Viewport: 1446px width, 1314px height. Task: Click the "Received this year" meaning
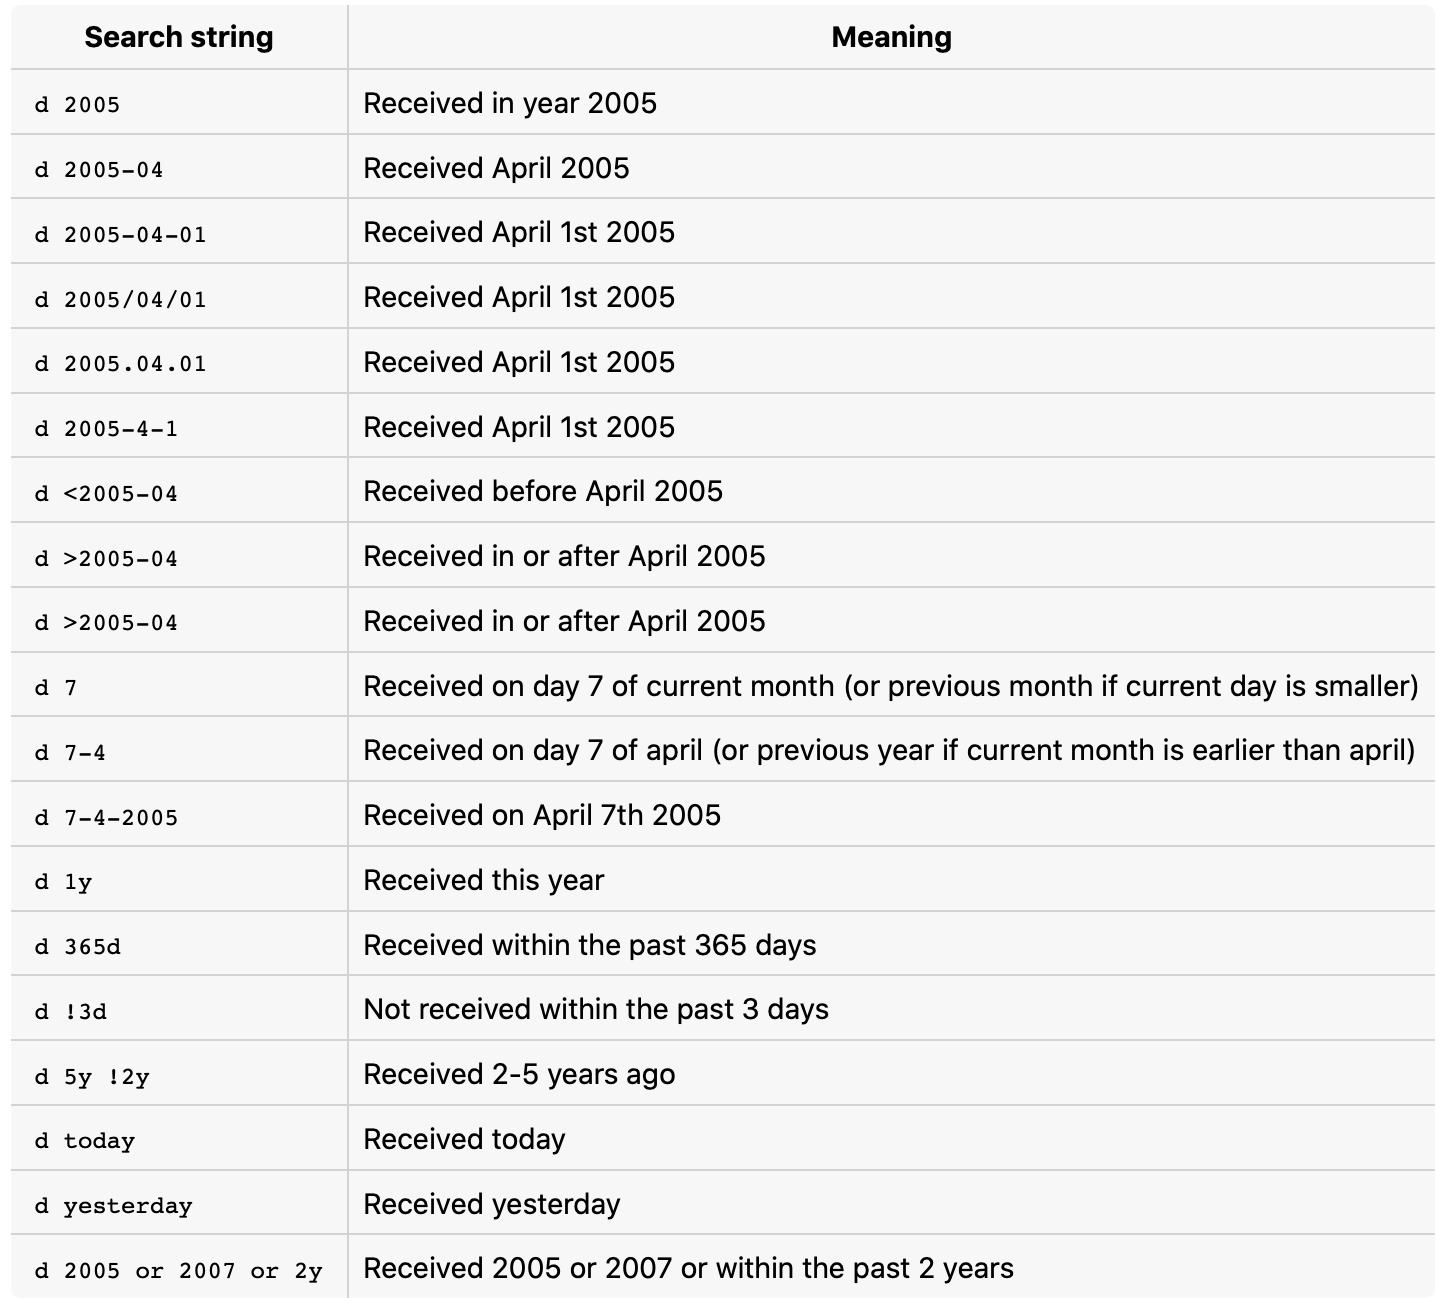pos(483,881)
